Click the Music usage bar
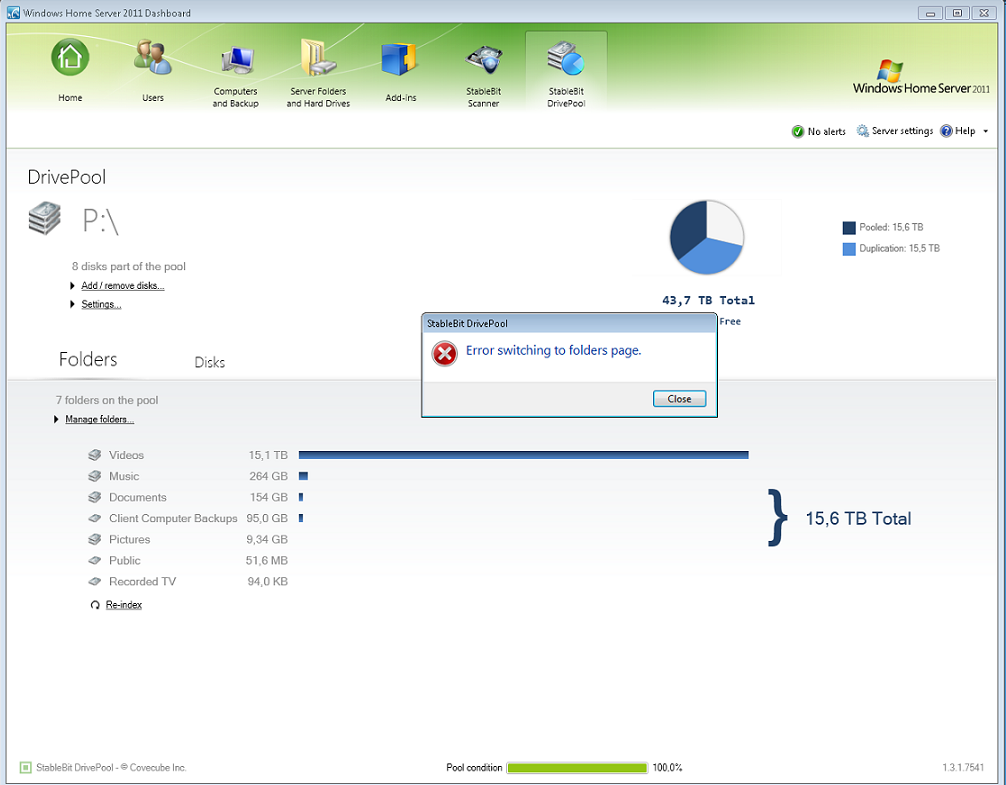 click(x=303, y=476)
